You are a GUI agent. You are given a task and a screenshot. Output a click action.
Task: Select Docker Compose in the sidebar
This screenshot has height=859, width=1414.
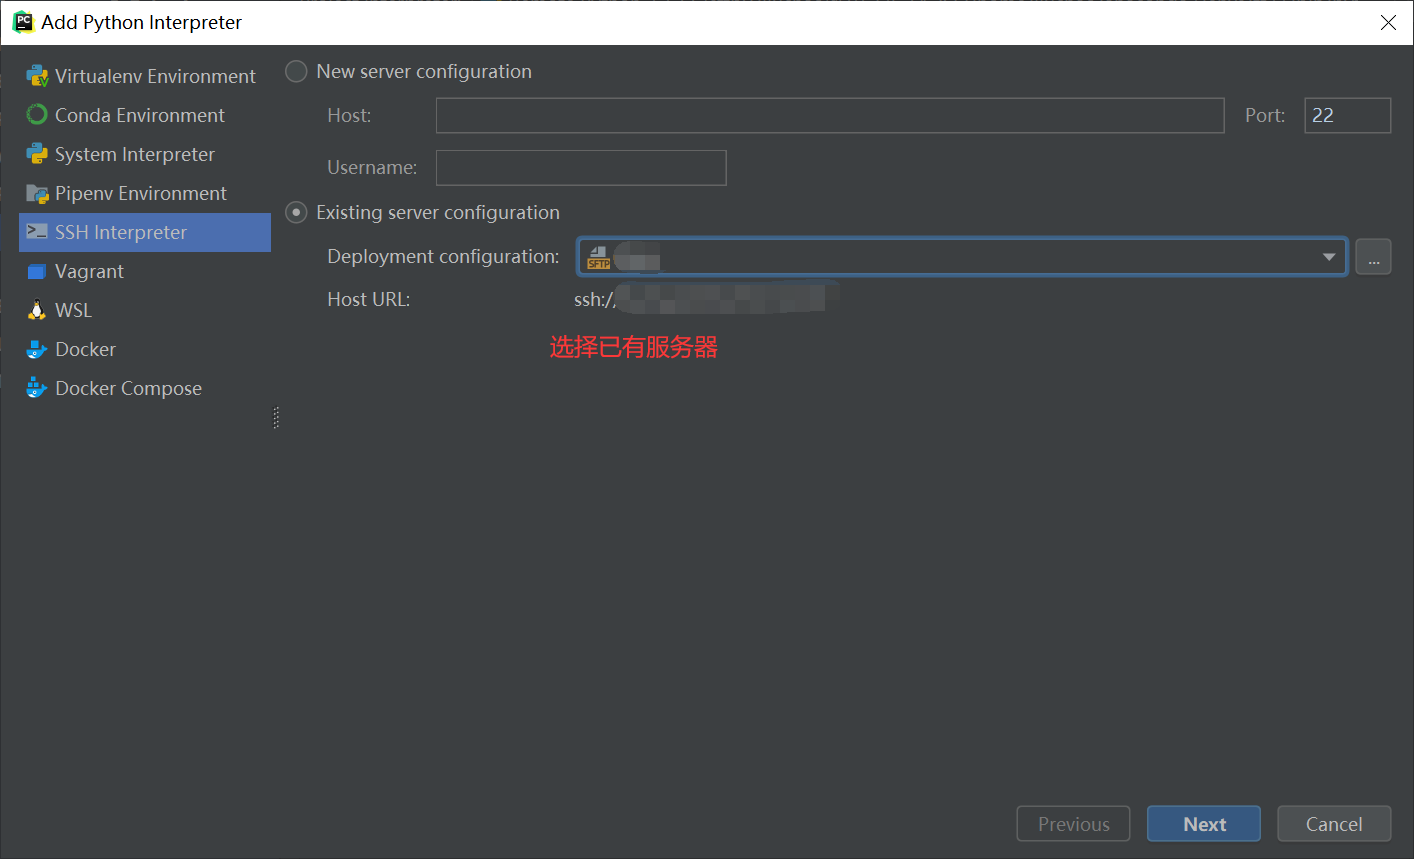(x=145, y=388)
